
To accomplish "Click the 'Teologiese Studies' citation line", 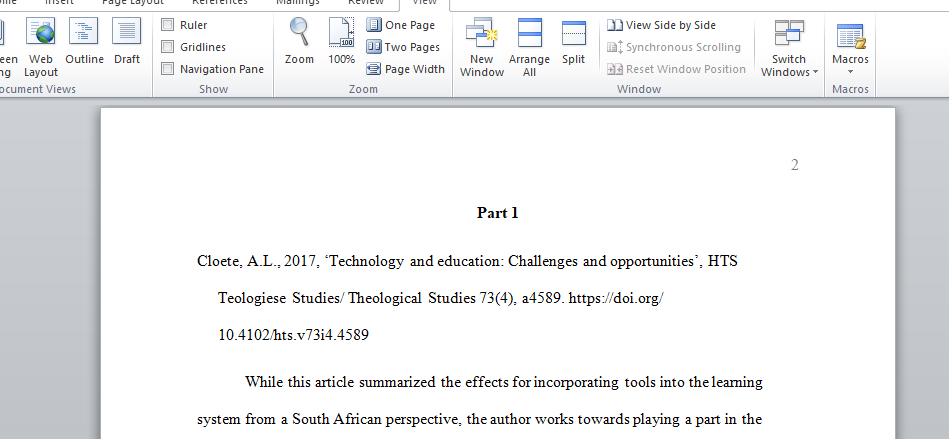I will coord(441,298).
